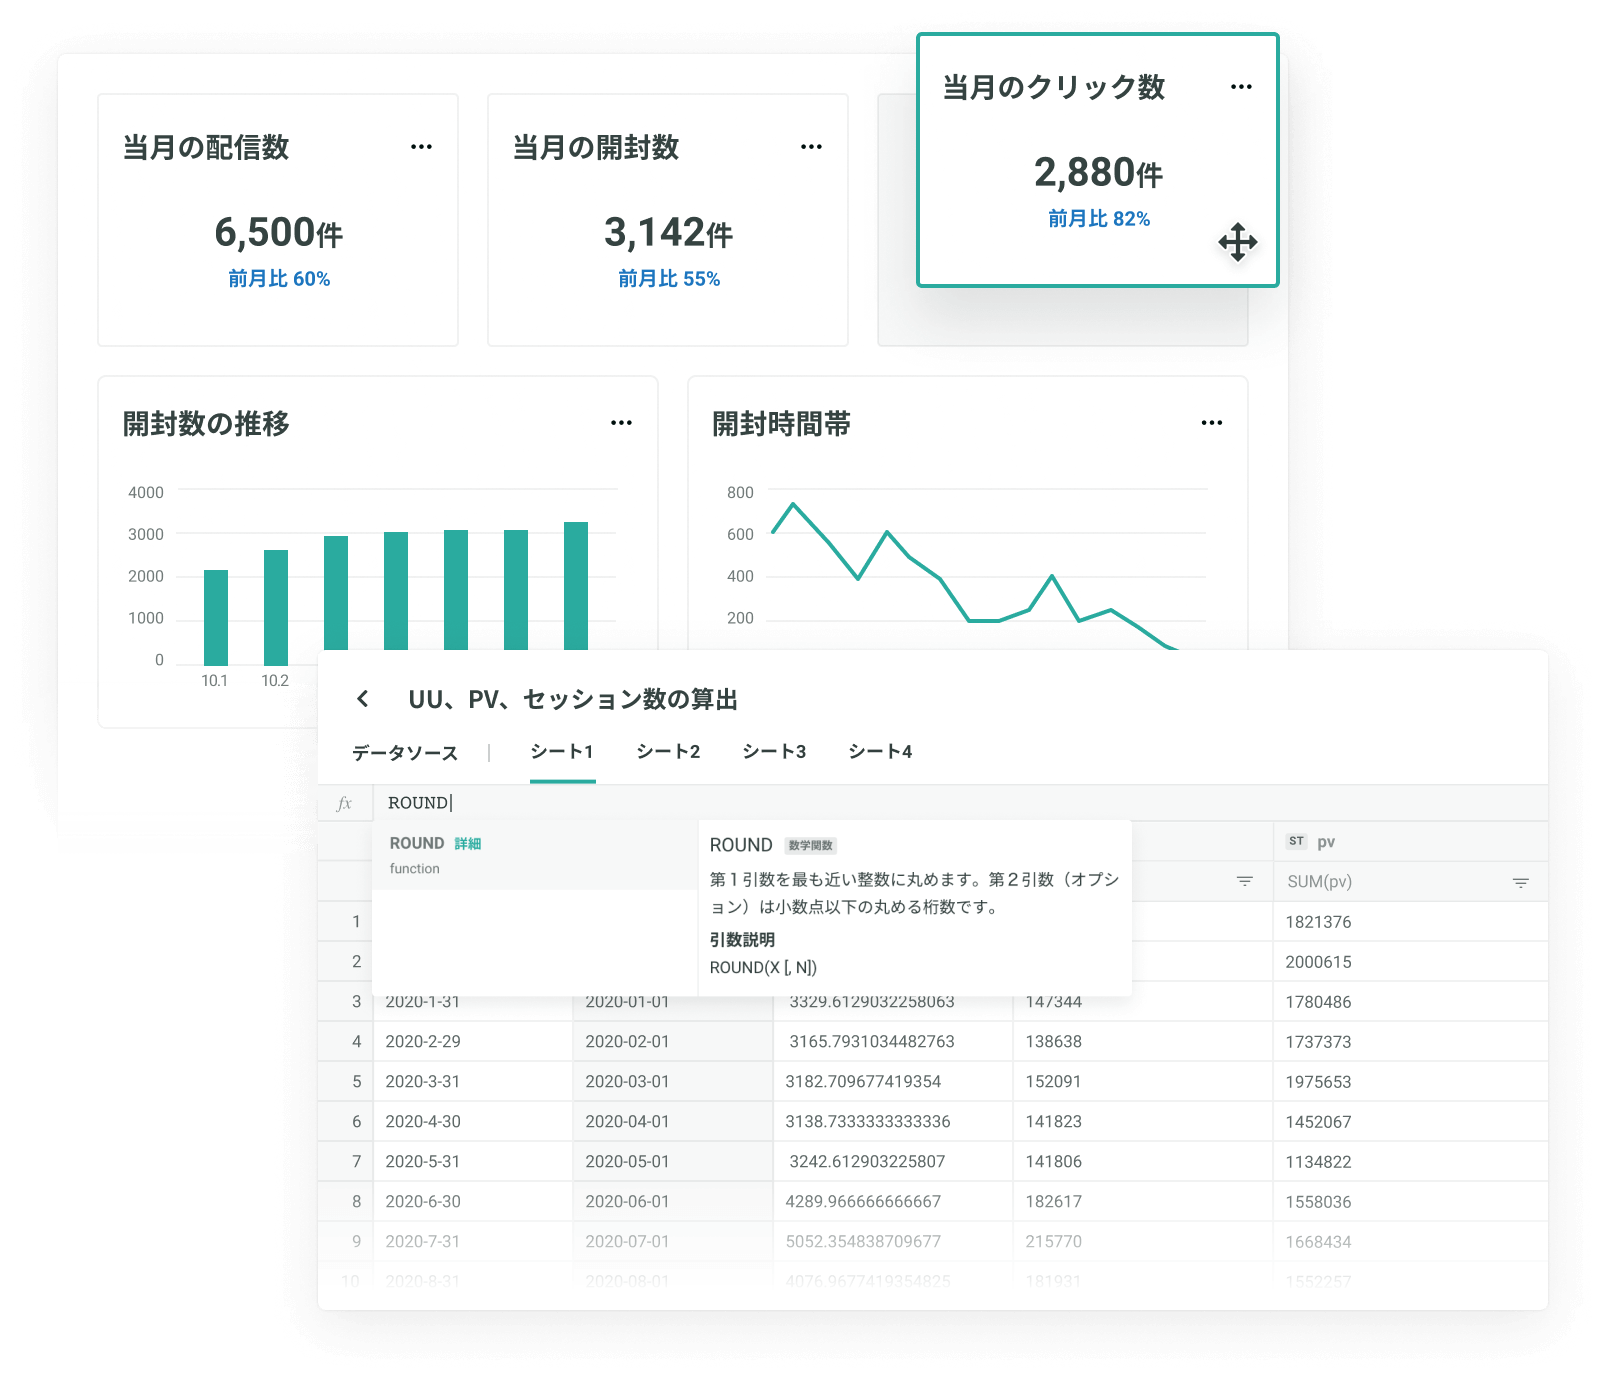This screenshot has height=1381, width=1604.
Task: Open more options on 当月の開封数 card
Action: click(811, 147)
